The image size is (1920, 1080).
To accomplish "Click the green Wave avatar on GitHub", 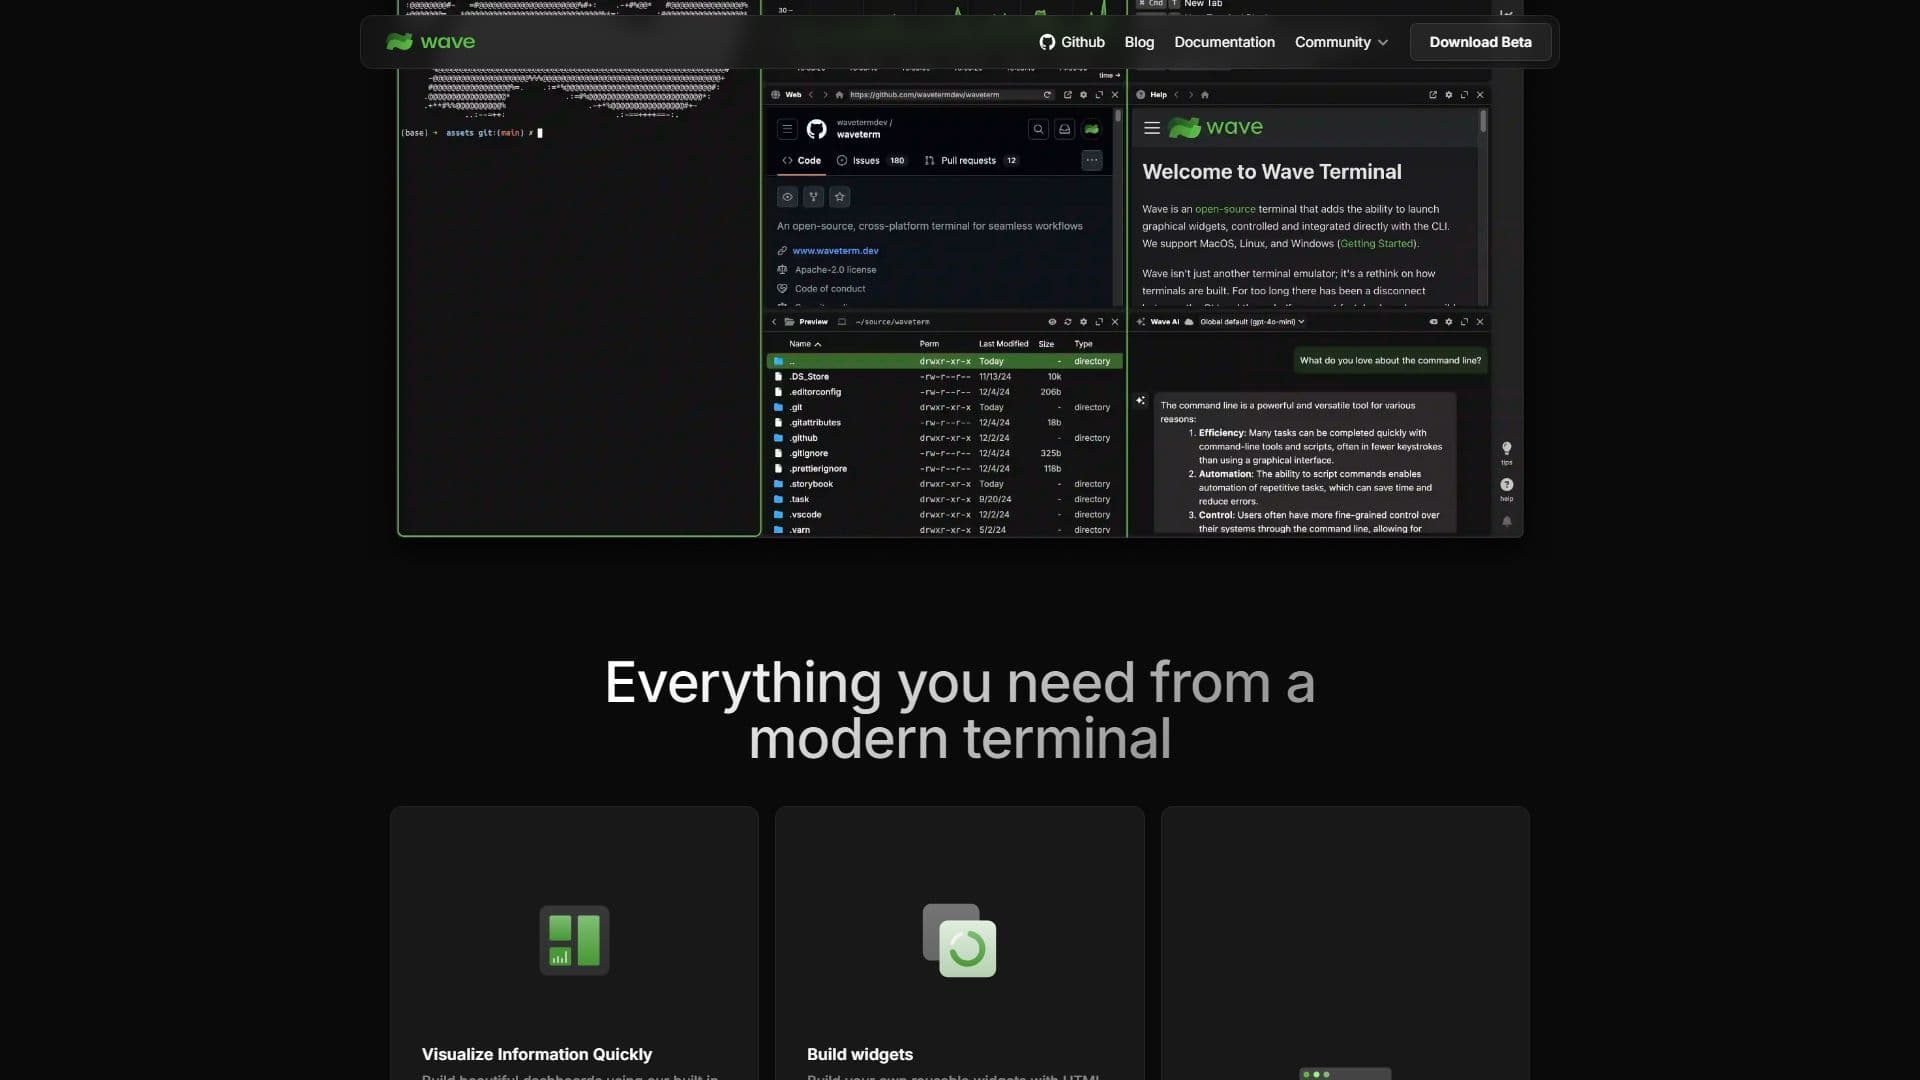I will click(x=1092, y=129).
